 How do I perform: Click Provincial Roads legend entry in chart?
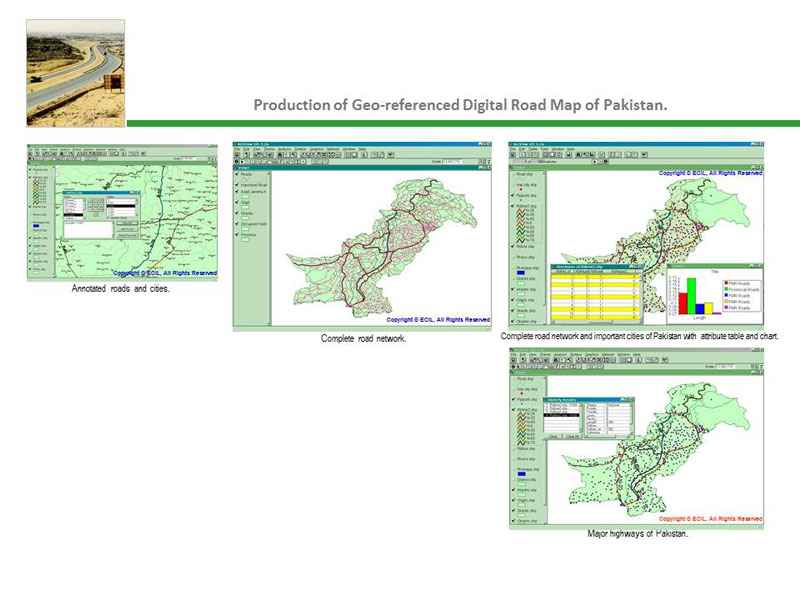tap(742, 289)
